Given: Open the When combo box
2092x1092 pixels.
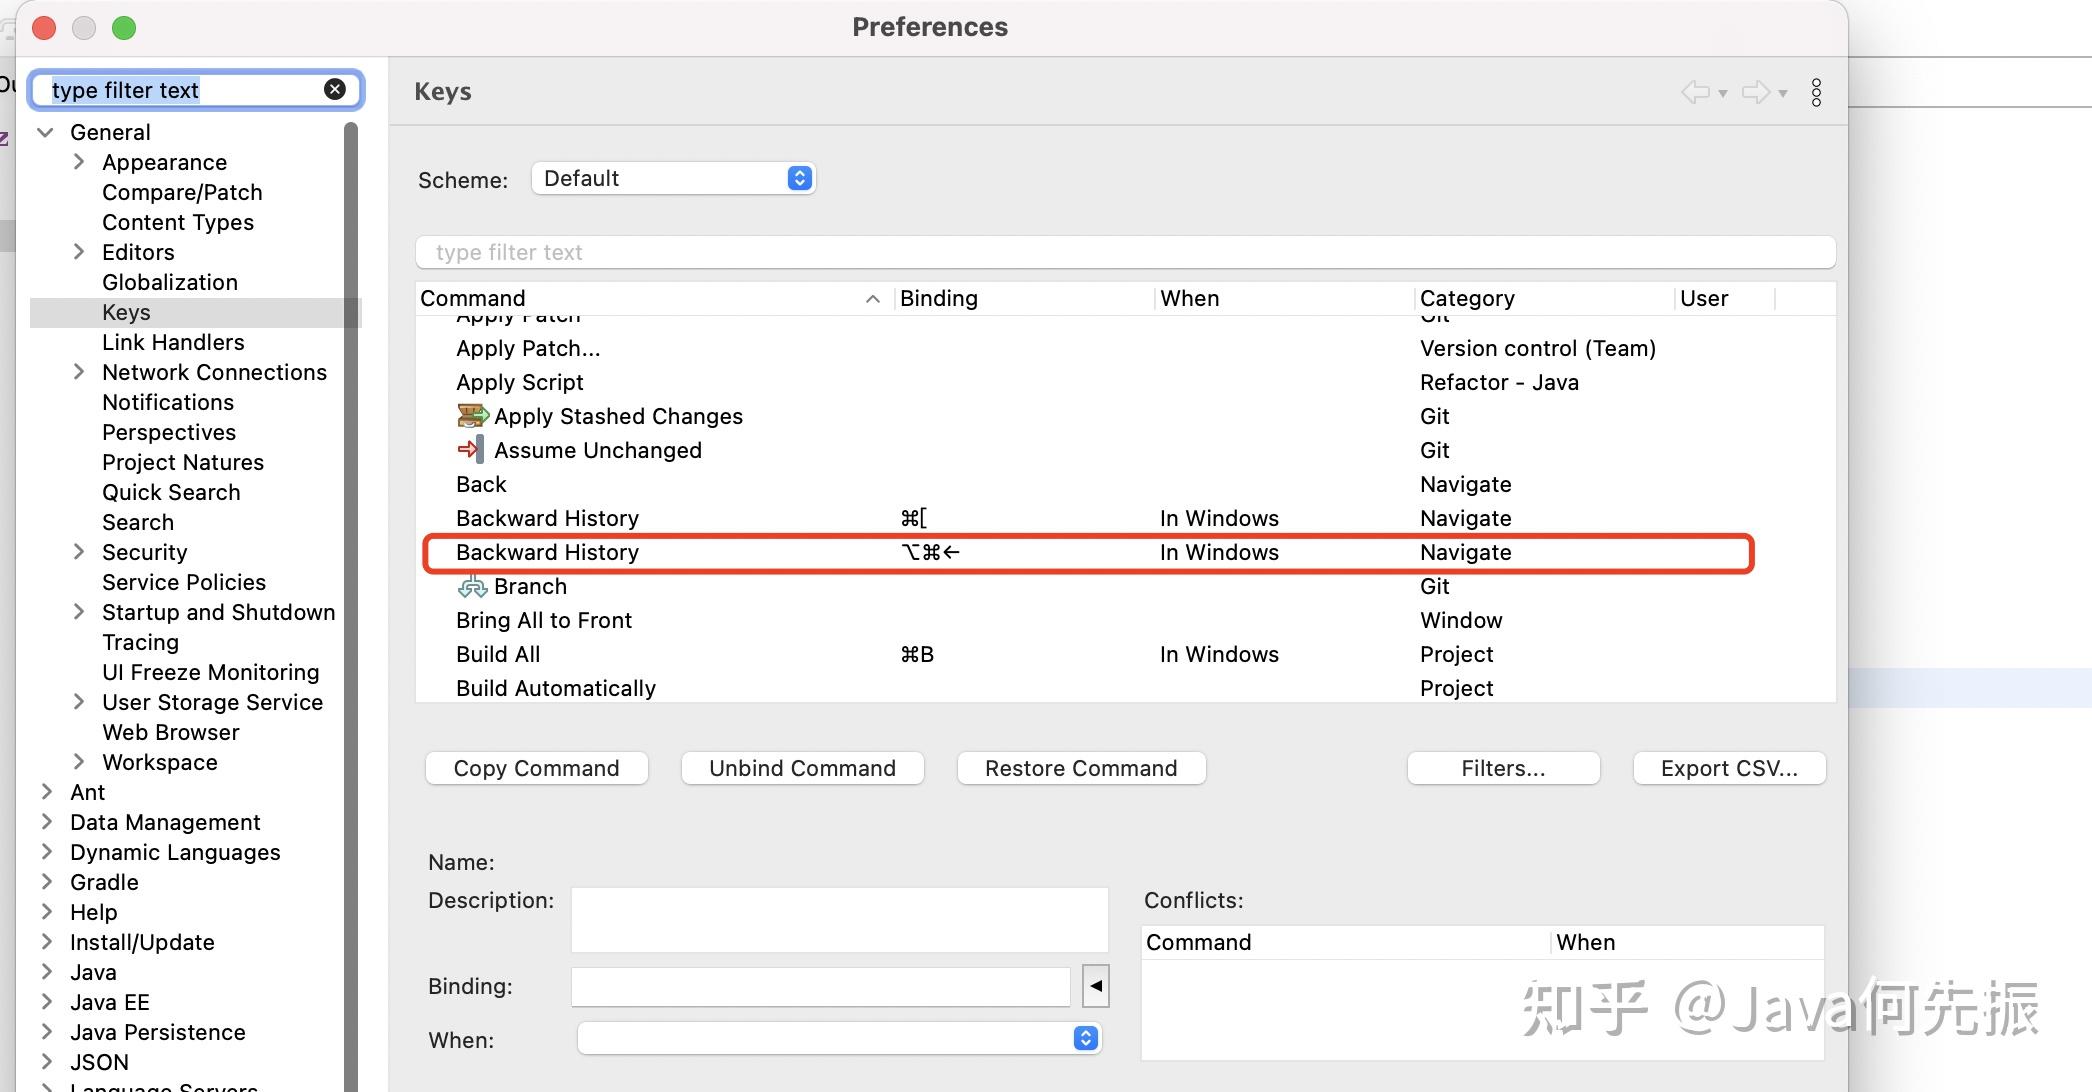Looking at the screenshot, I should point(838,1039).
